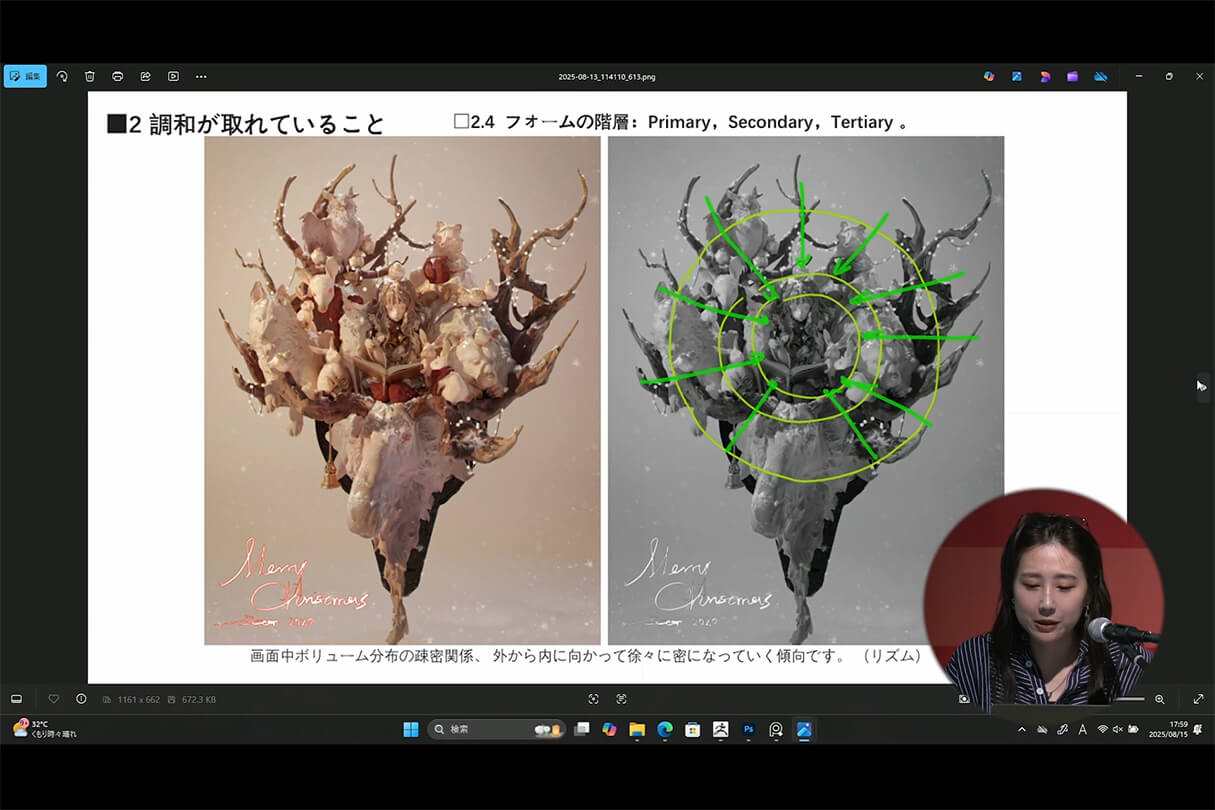The height and width of the screenshot is (810, 1215).
Task: Expand the hidden icons in the system tray
Action: tap(1022, 729)
